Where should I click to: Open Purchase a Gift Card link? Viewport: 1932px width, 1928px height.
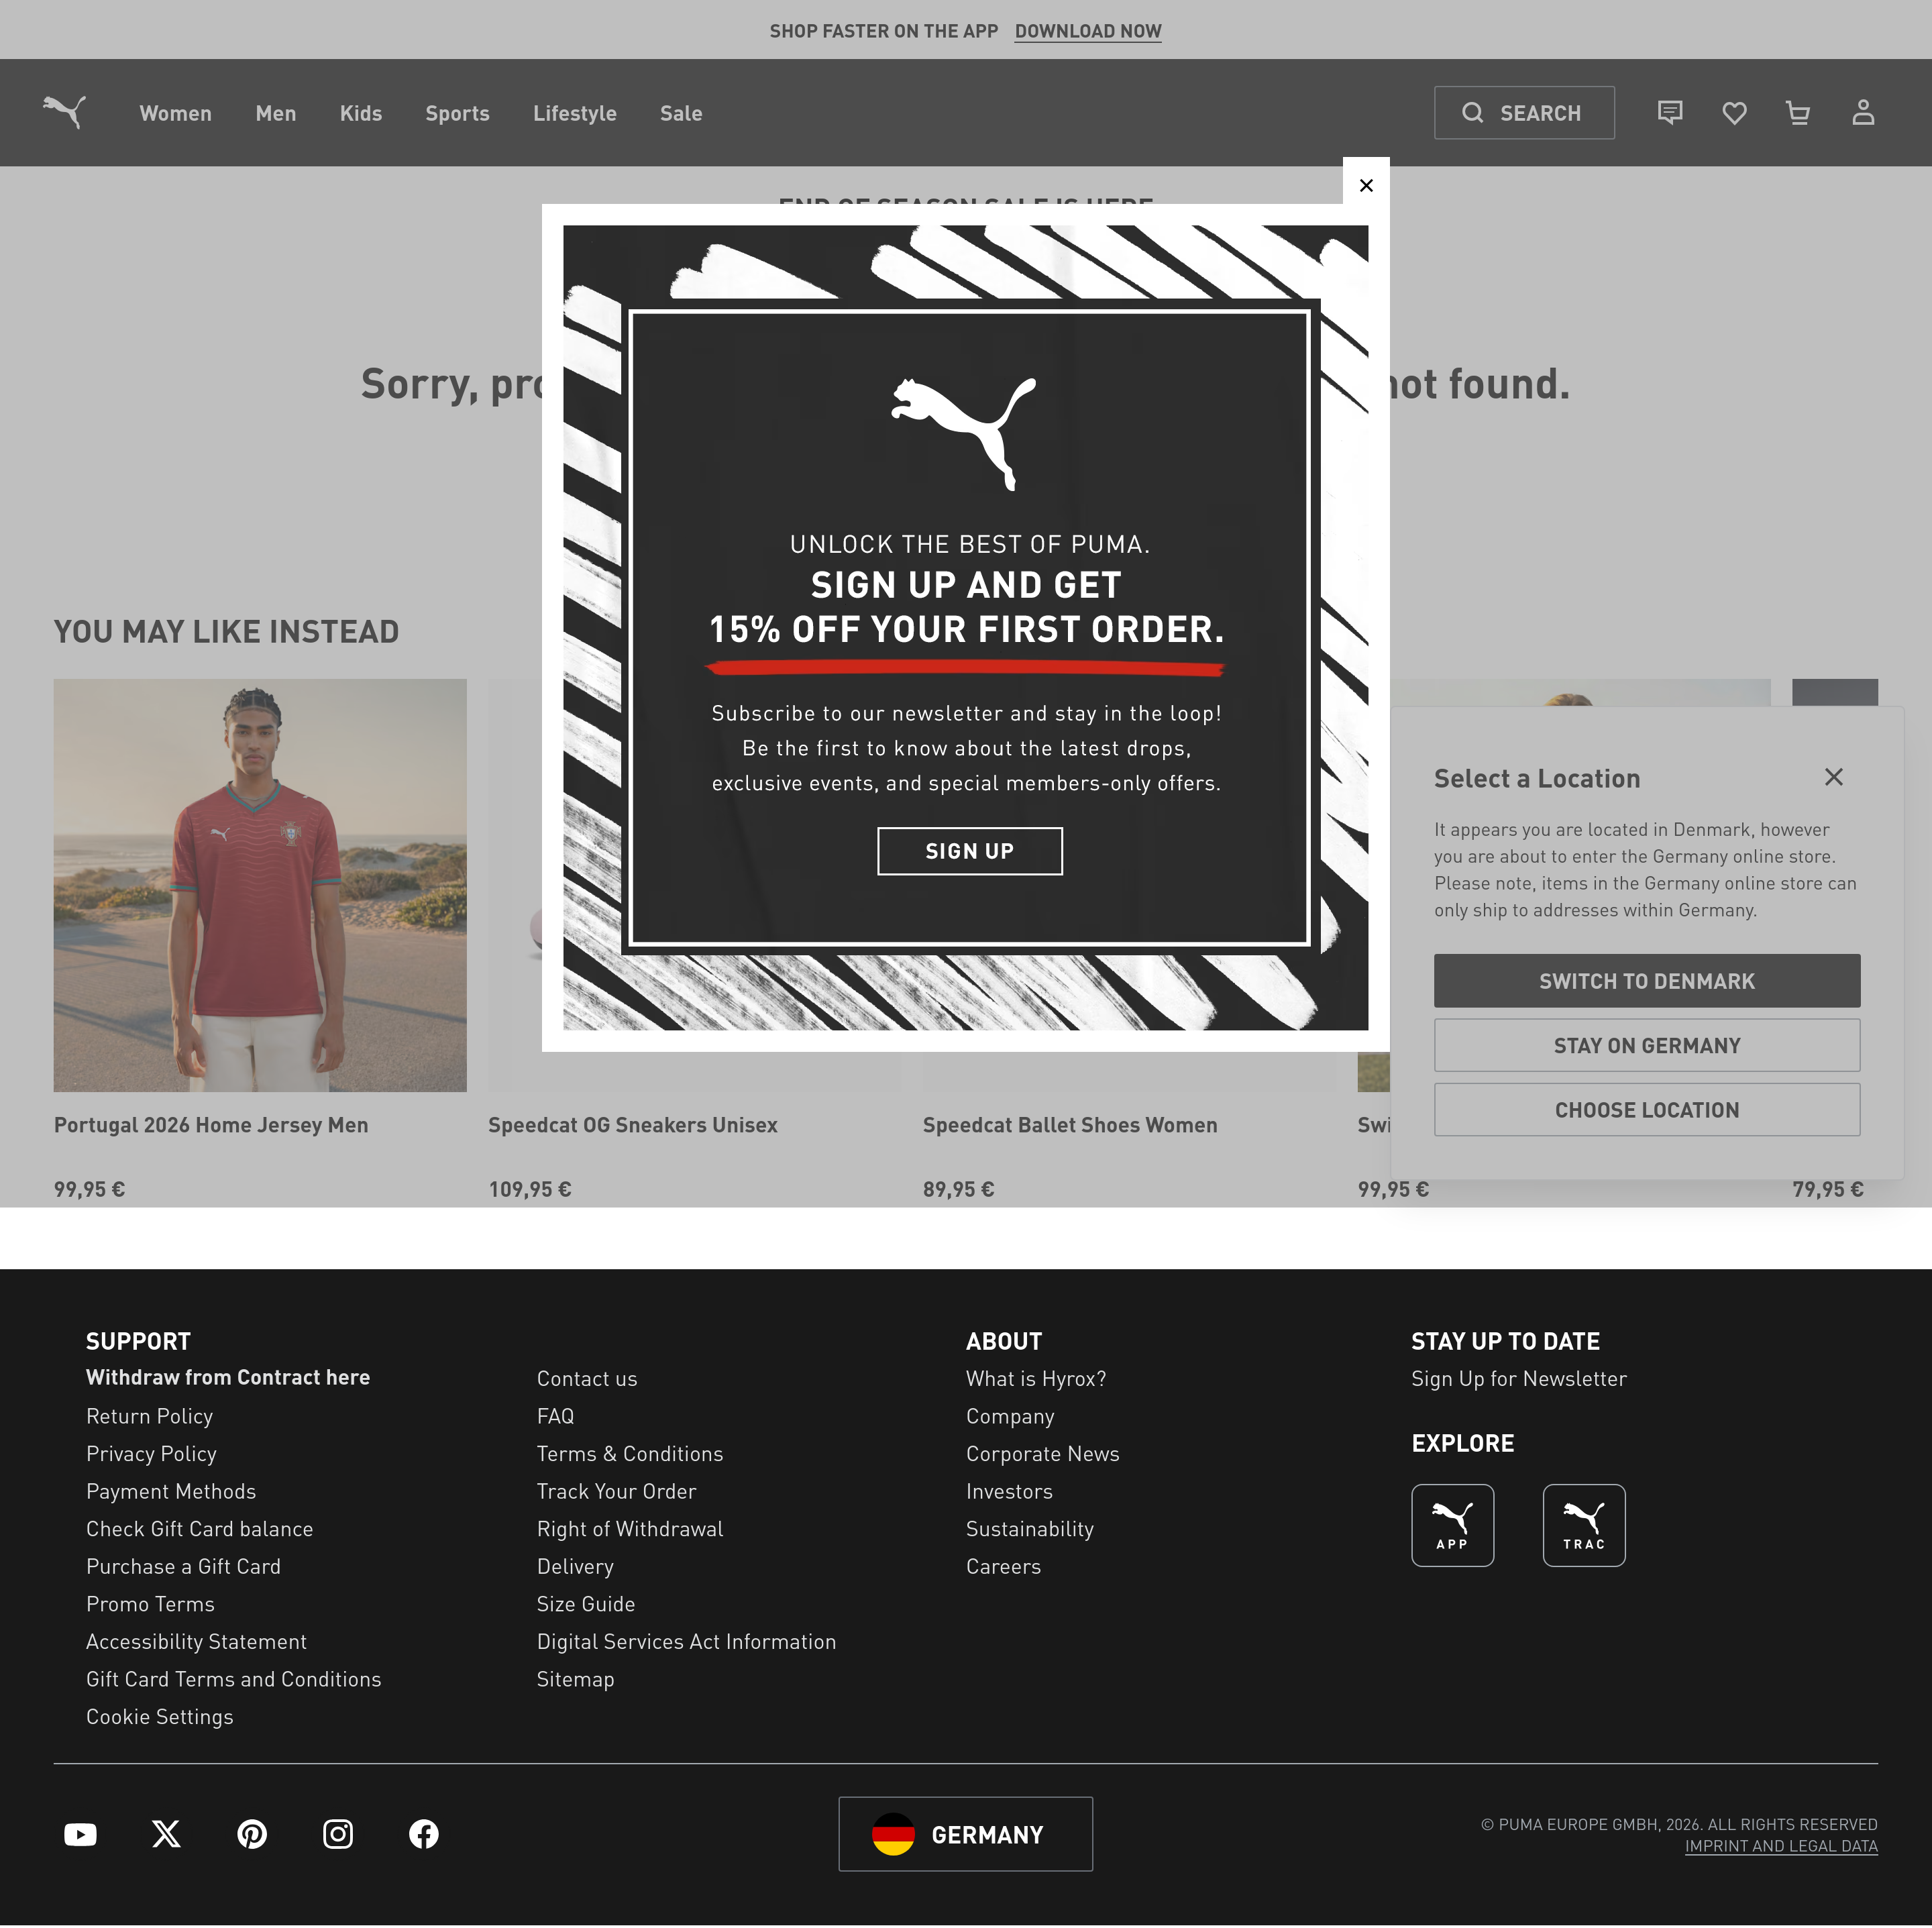(x=184, y=1566)
